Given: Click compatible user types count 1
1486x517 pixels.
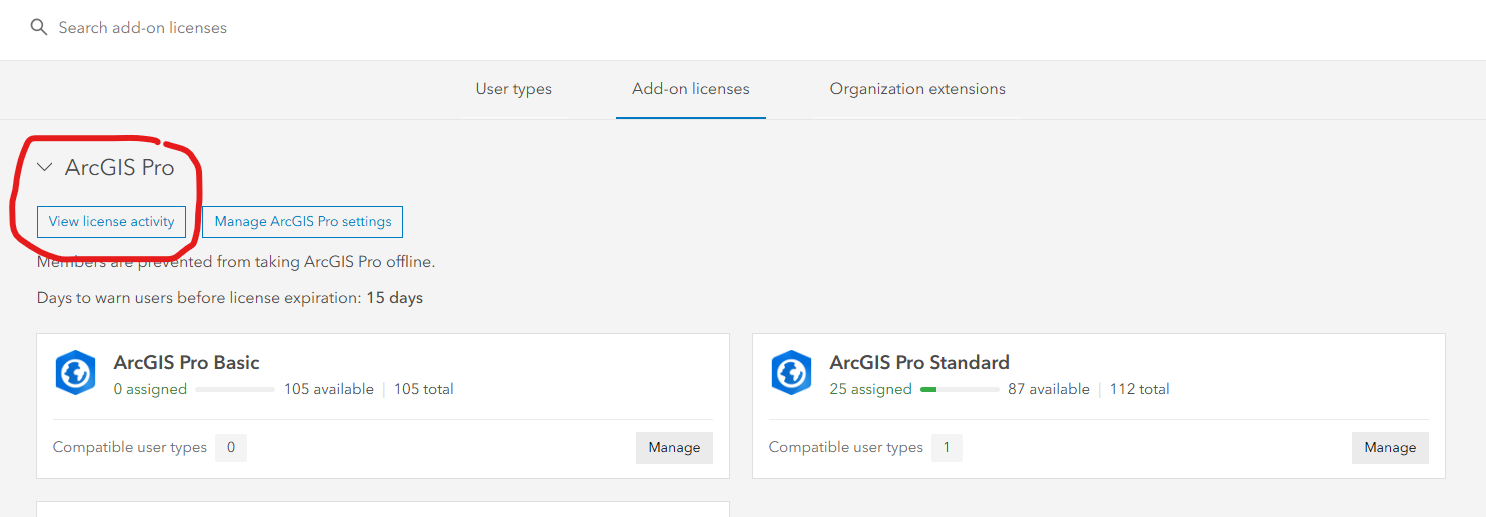Looking at the screenshot, I should (x=947, y=447).
